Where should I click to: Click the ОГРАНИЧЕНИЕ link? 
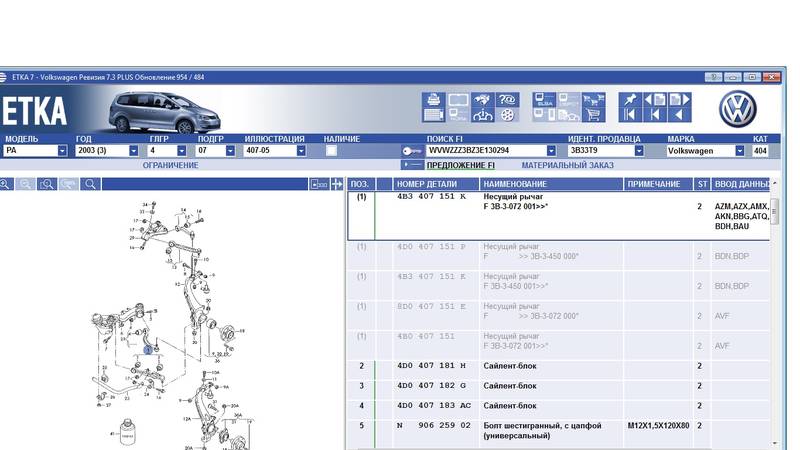[170, 165]
